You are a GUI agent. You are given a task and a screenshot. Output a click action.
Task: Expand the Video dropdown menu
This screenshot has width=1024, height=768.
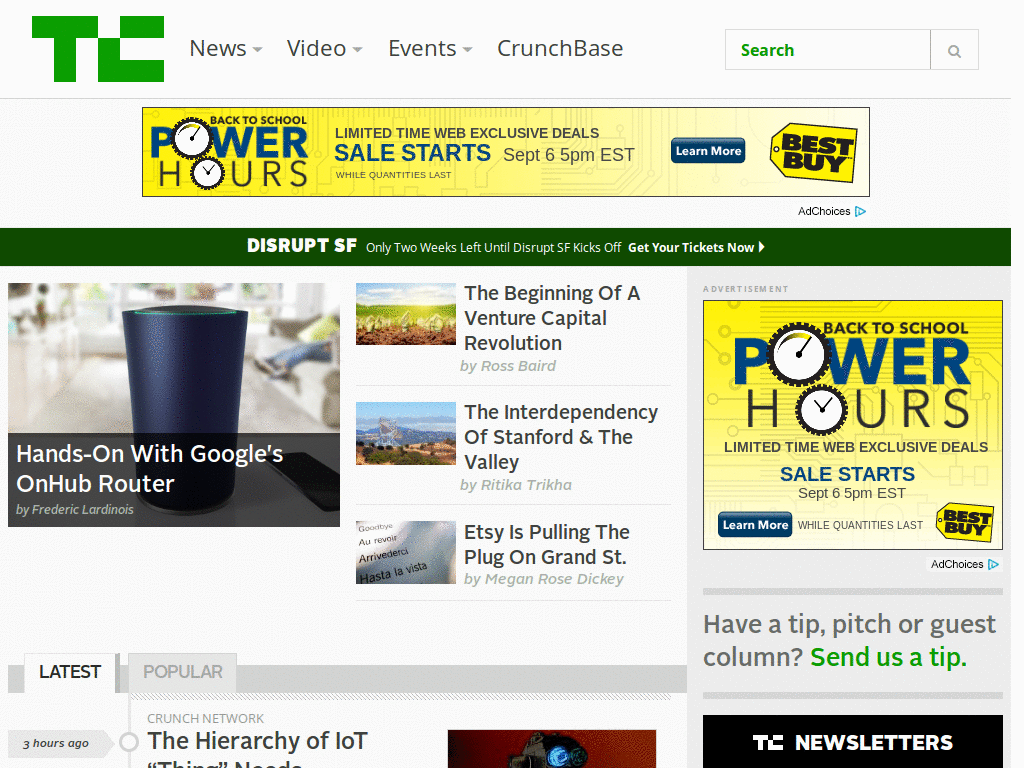click(x=324, y=49)
